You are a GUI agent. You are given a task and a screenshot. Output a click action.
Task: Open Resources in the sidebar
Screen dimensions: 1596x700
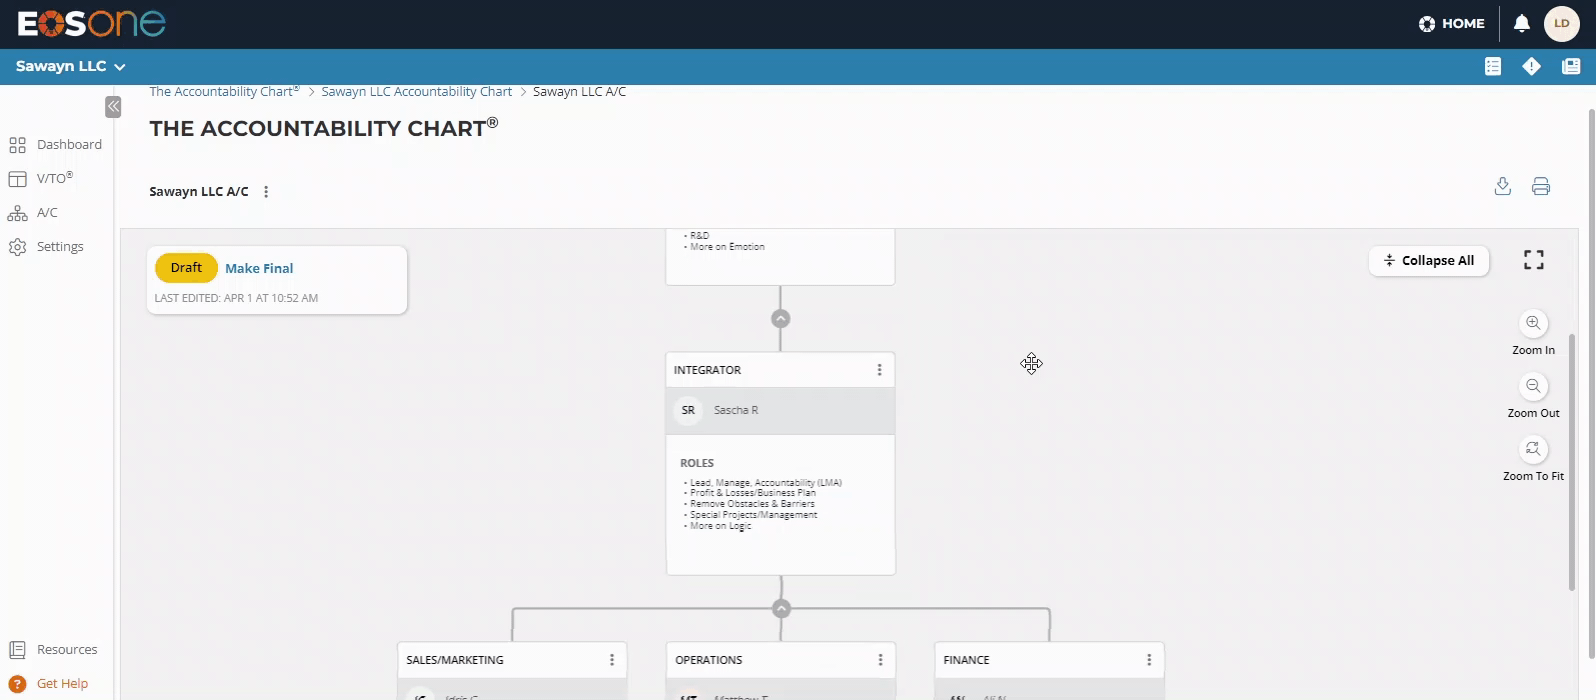(67, 649)
